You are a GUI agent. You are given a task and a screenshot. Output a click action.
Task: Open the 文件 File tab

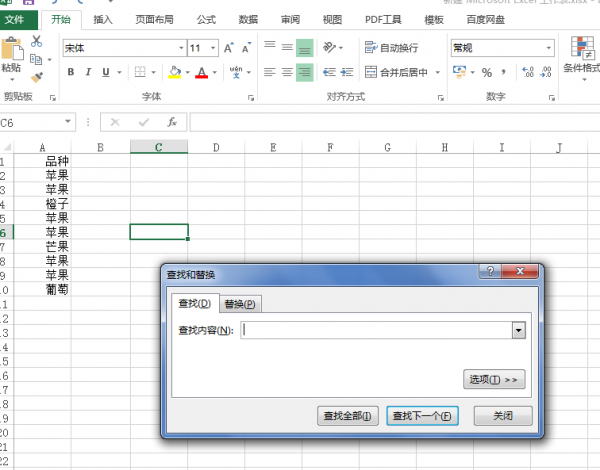click(18, 20)
